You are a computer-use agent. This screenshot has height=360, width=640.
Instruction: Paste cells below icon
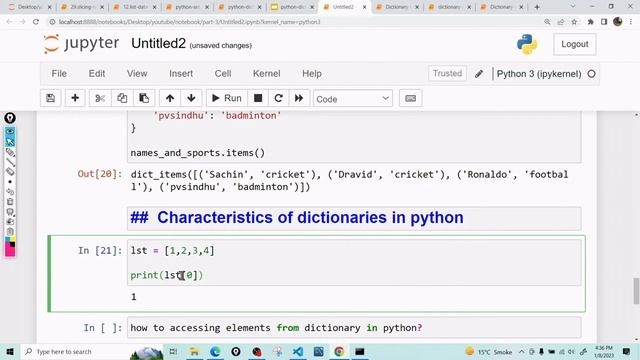pyautogui.click(x=144, y=98)
